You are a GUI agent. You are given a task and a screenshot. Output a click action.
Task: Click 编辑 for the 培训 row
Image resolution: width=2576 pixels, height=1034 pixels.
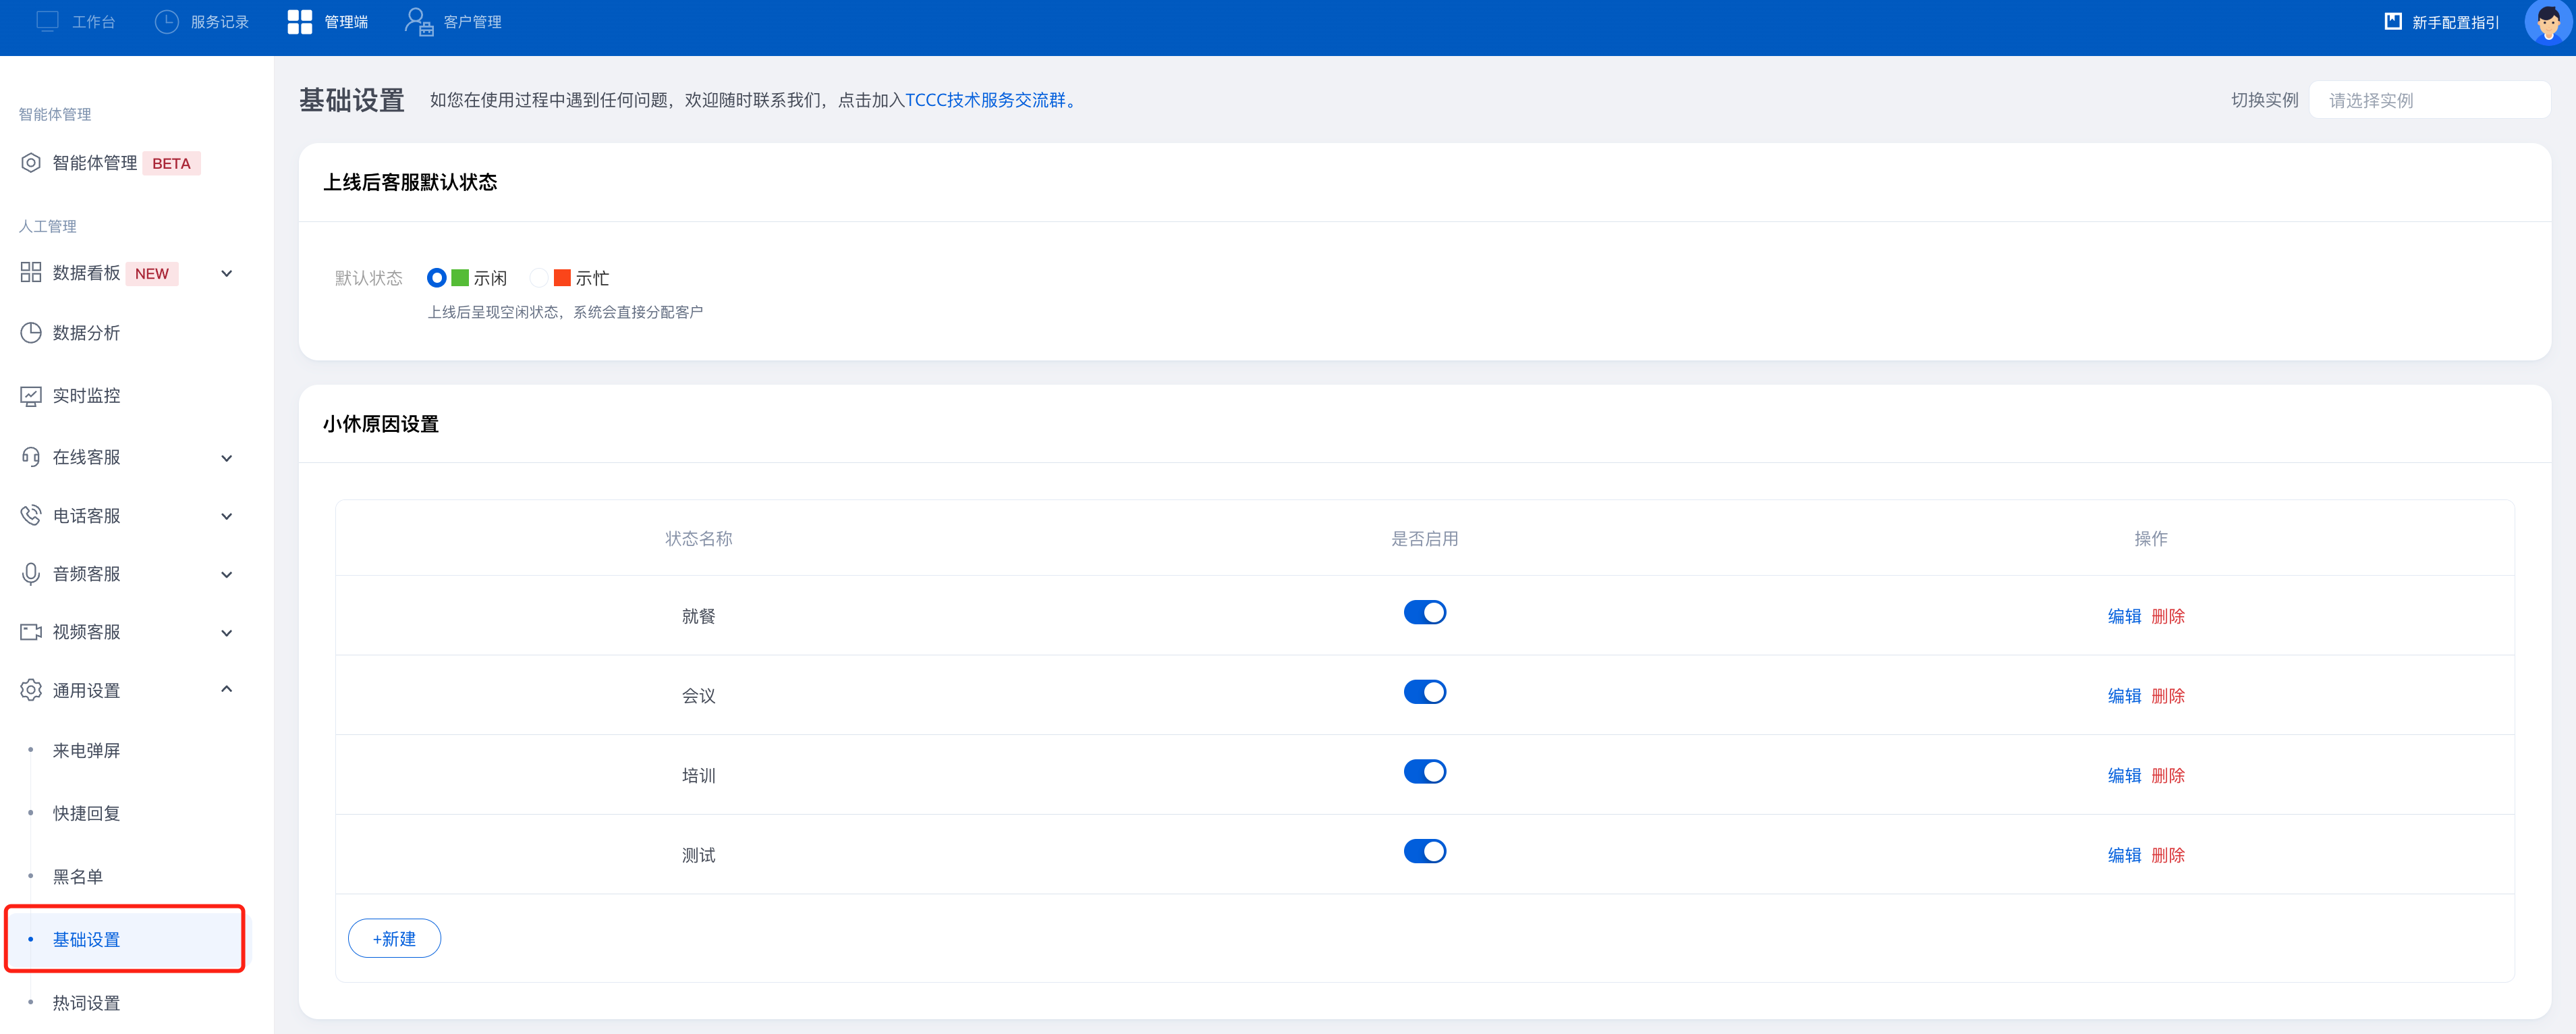[2124, 775]
